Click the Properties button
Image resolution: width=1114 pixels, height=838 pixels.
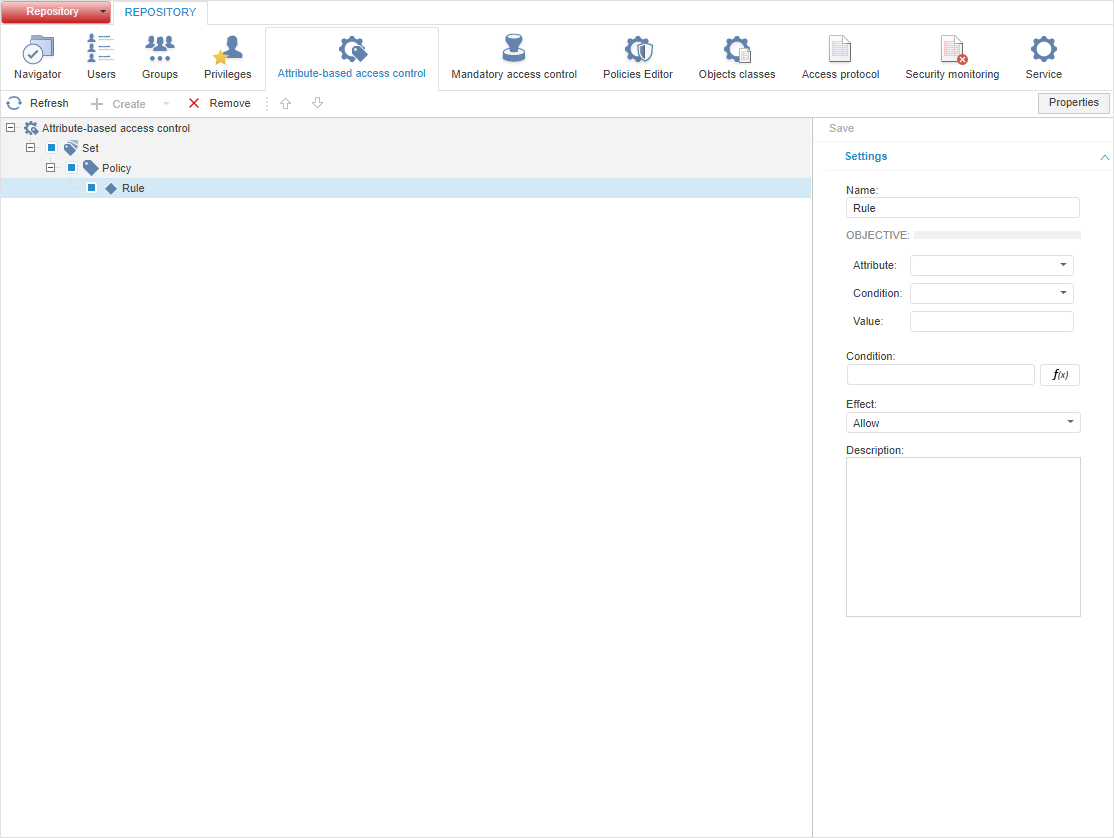pos(1073,103)
